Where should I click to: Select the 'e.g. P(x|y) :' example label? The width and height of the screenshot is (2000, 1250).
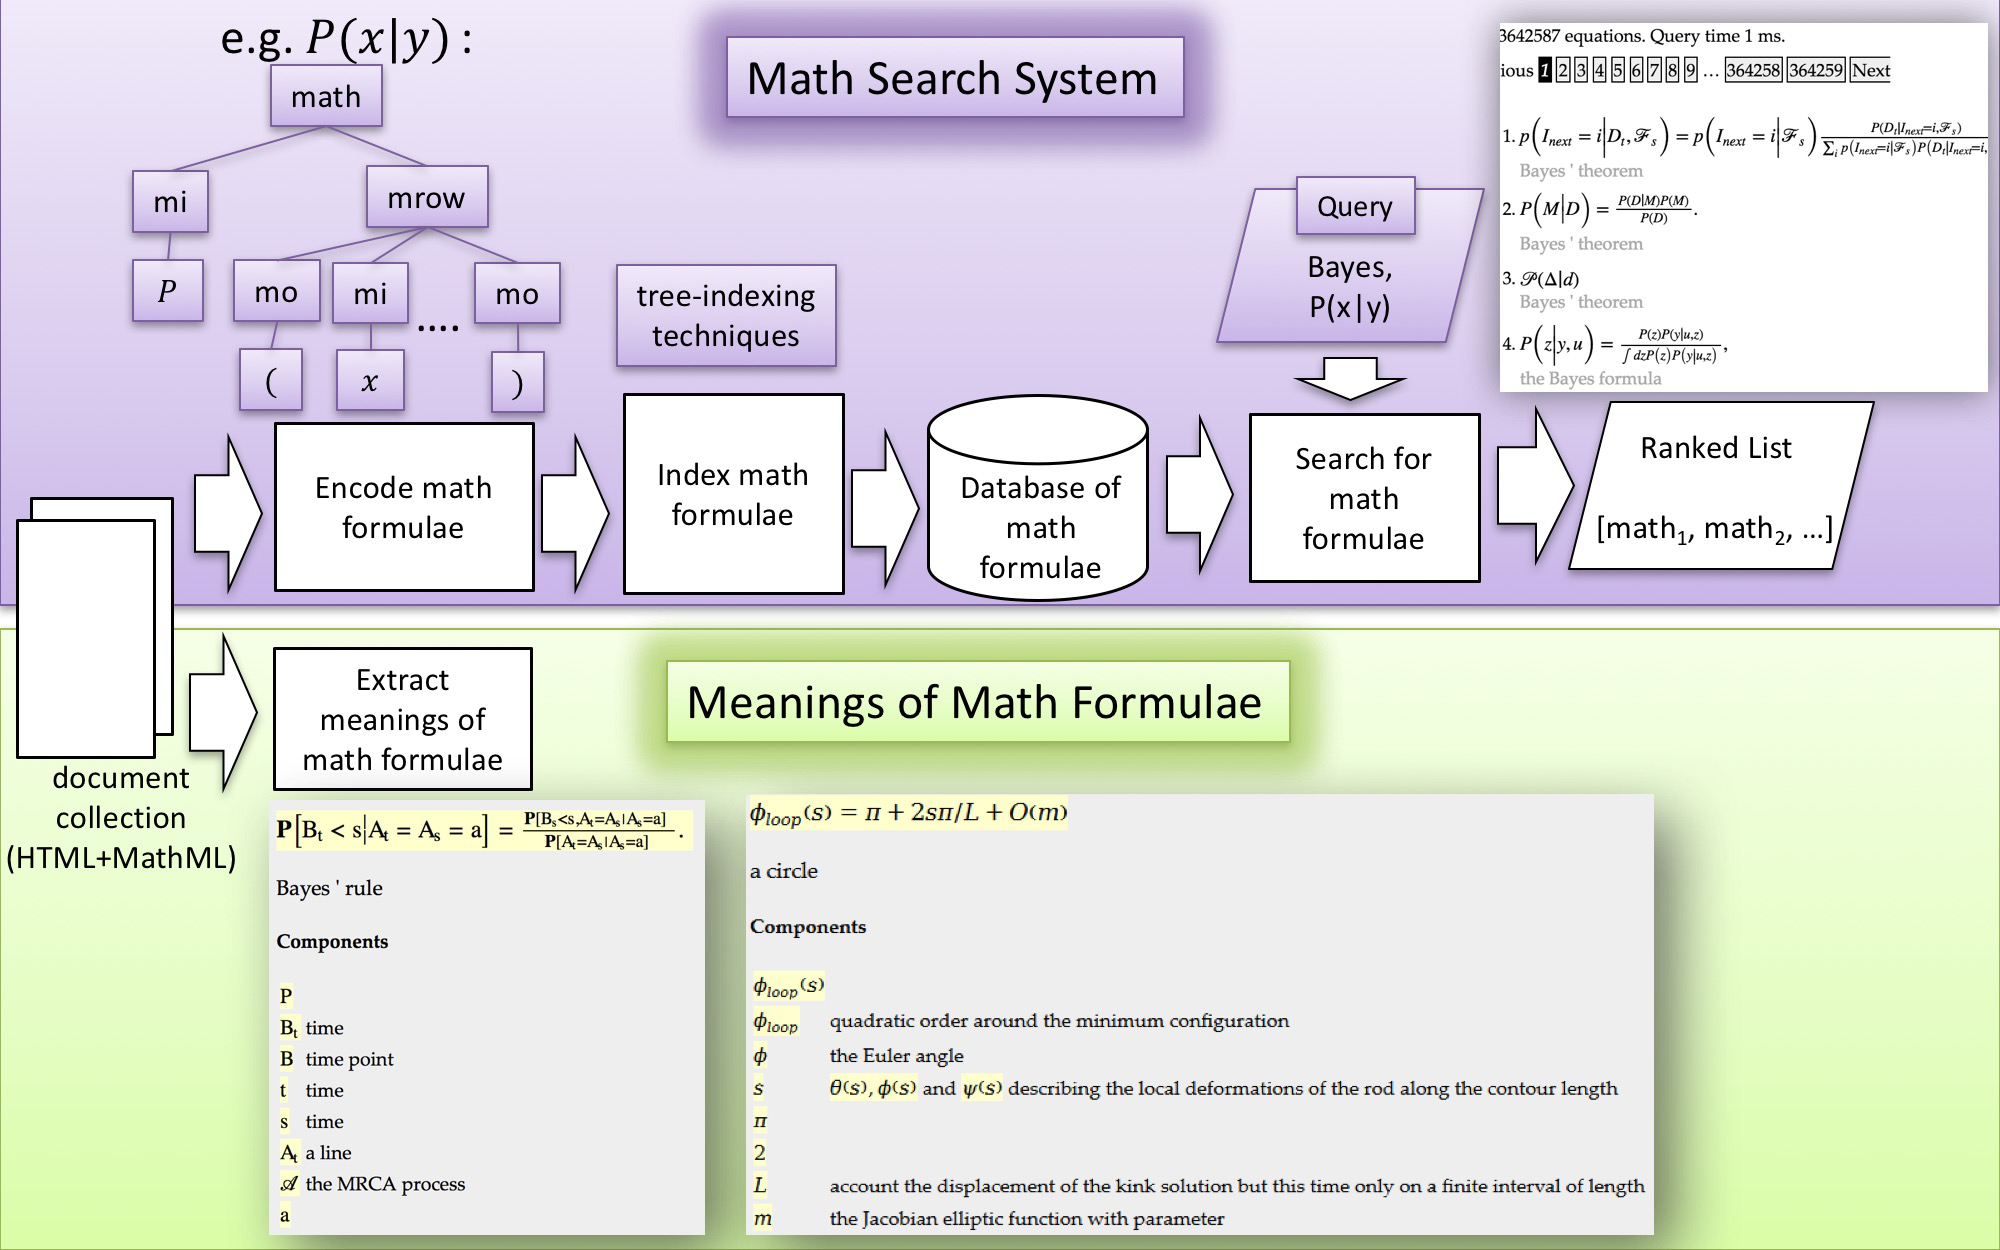pos(346,39)
